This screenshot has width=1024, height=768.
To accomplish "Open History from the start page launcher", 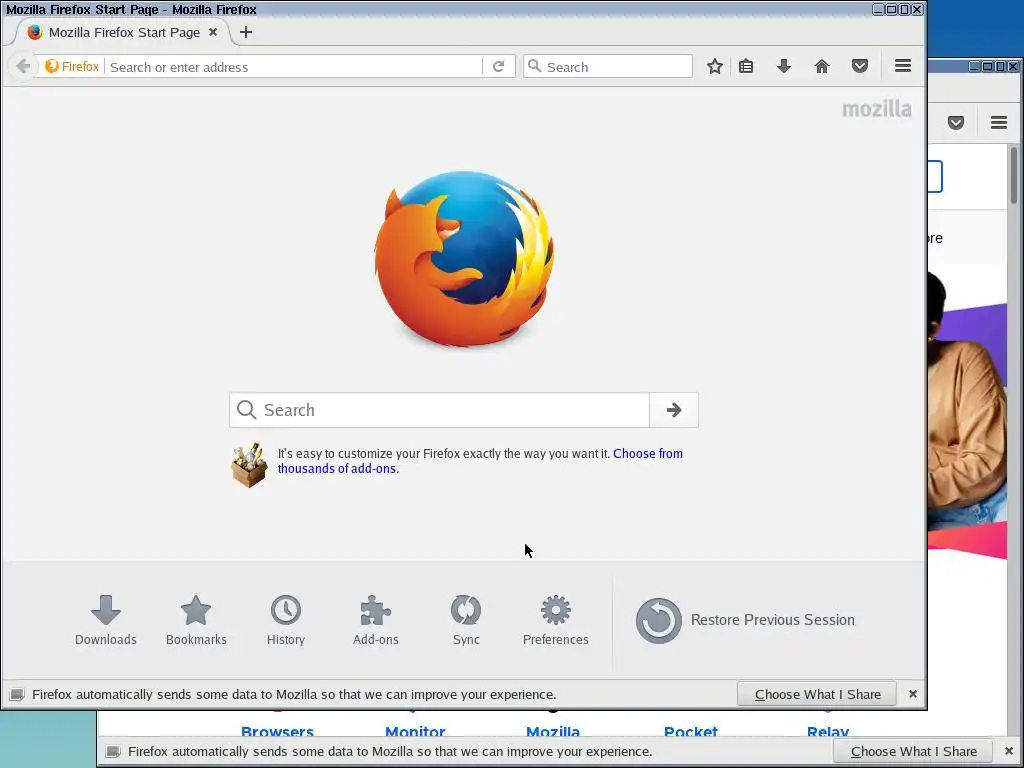I will point(285,620).
